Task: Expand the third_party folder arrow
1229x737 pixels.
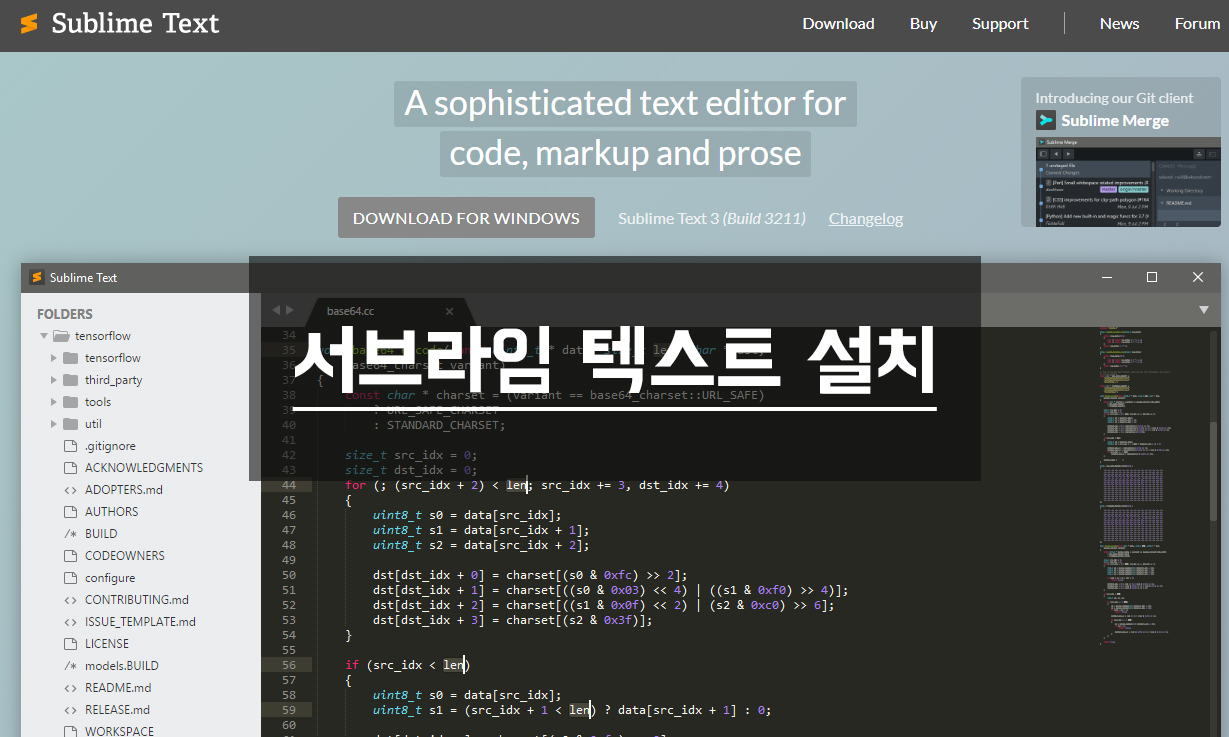Action: tap(54, 380)
